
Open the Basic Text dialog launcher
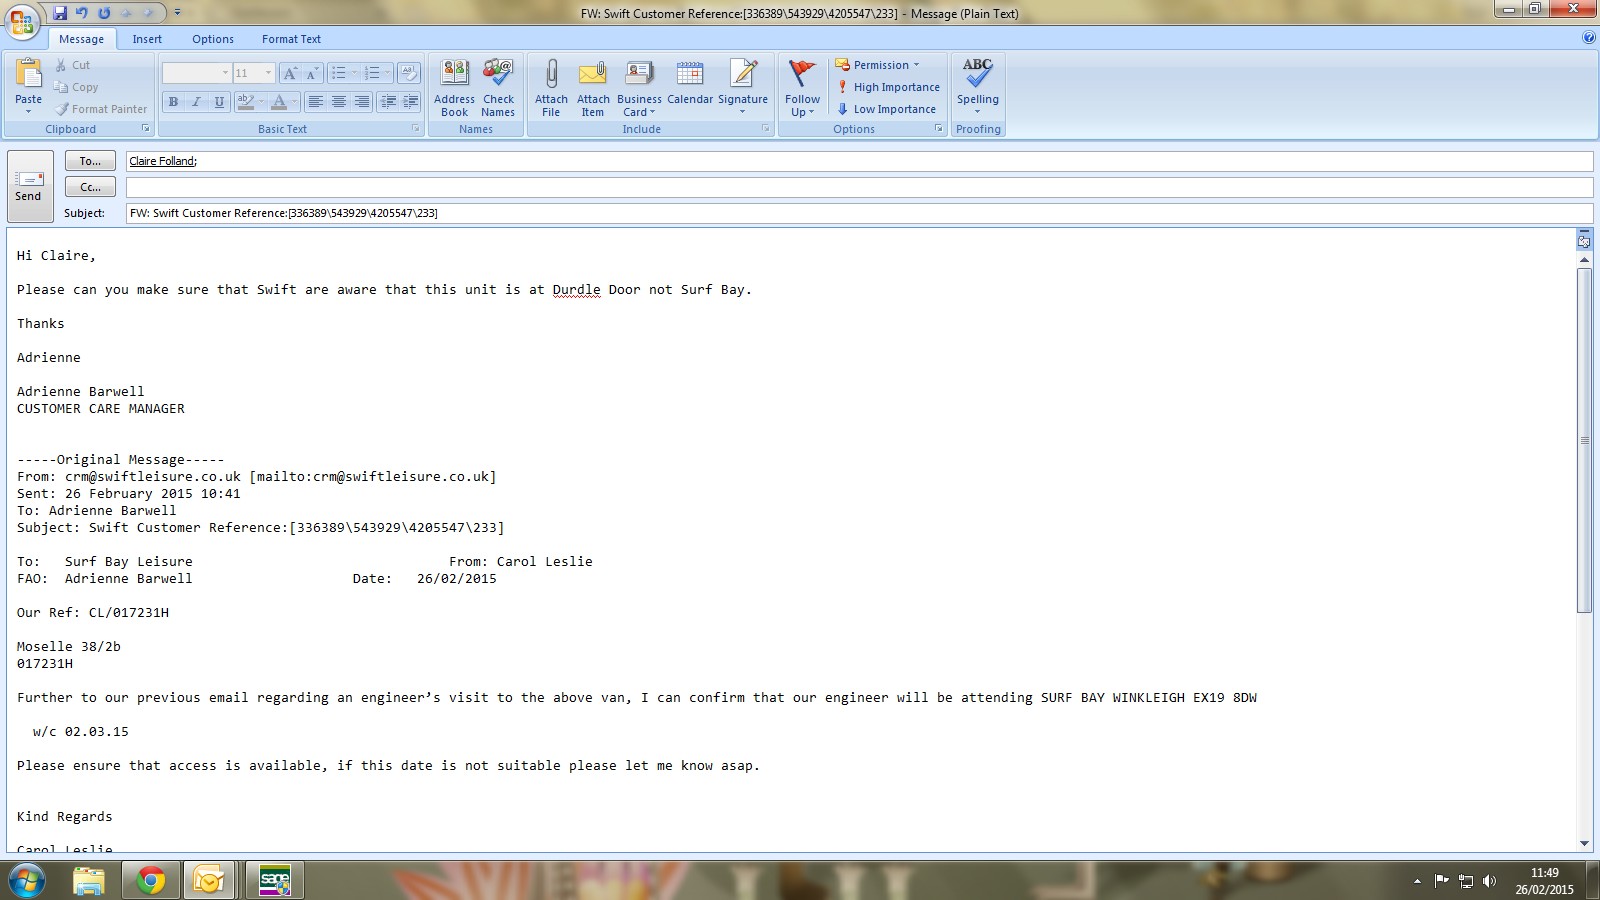pyautogui.click(x=416, y=129)
